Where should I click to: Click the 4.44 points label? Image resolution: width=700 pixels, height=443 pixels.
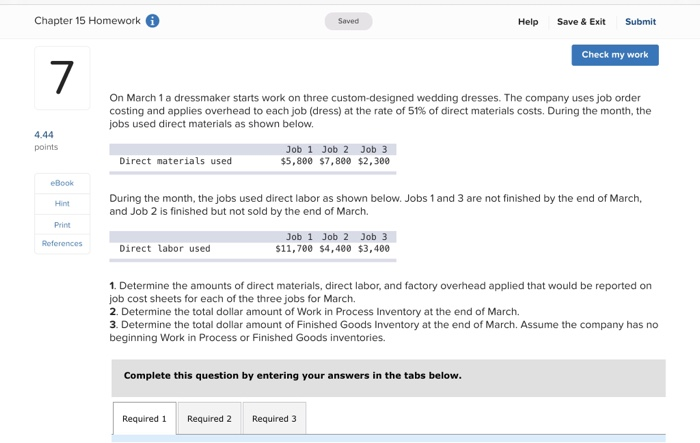[x=46, y=140]
